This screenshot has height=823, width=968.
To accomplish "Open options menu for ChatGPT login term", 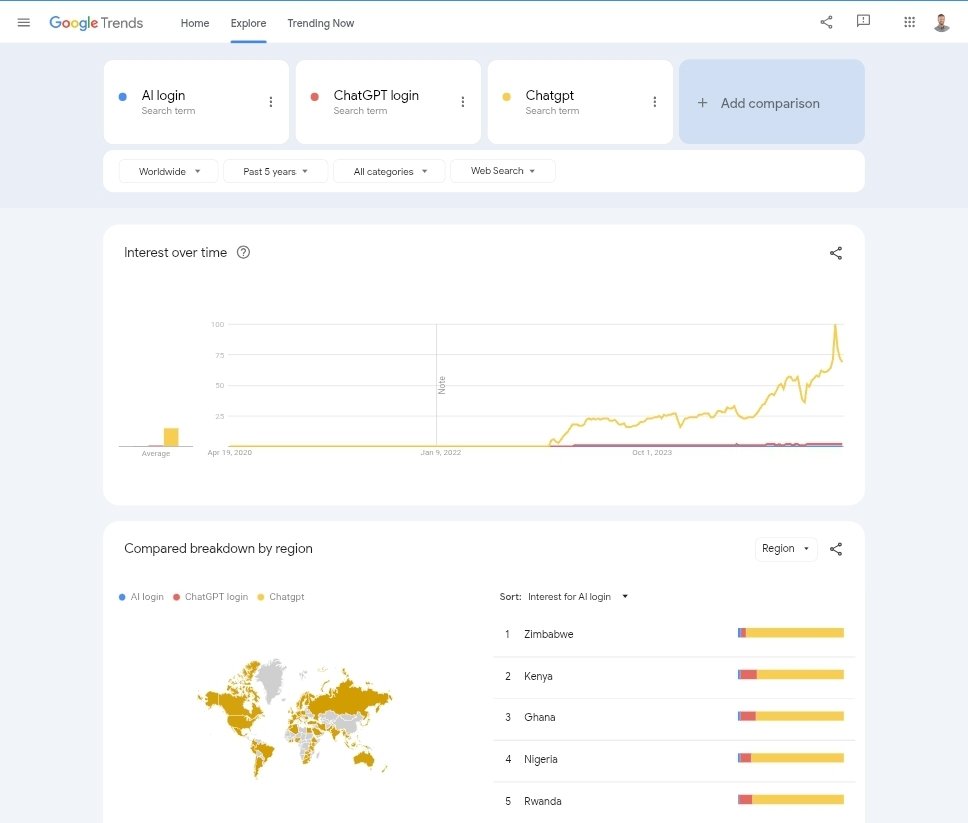I will pyautogui.click(x=462, y=102).
